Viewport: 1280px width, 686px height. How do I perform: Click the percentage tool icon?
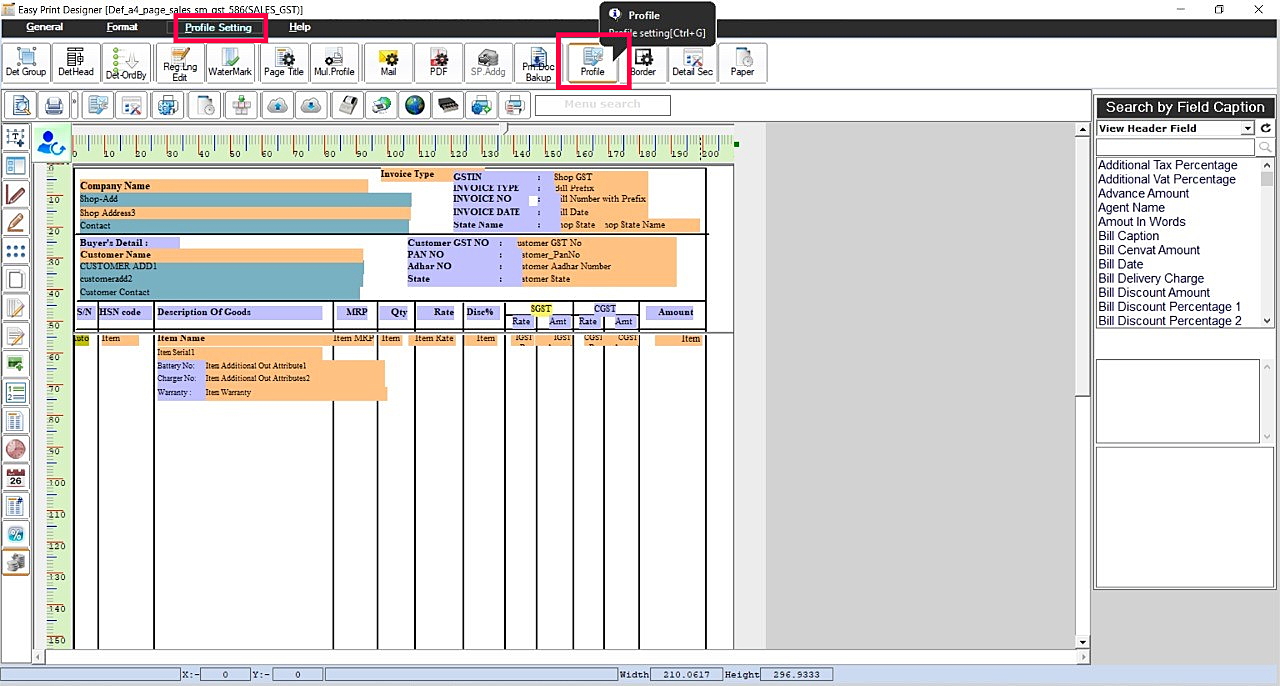click(16, 534)
